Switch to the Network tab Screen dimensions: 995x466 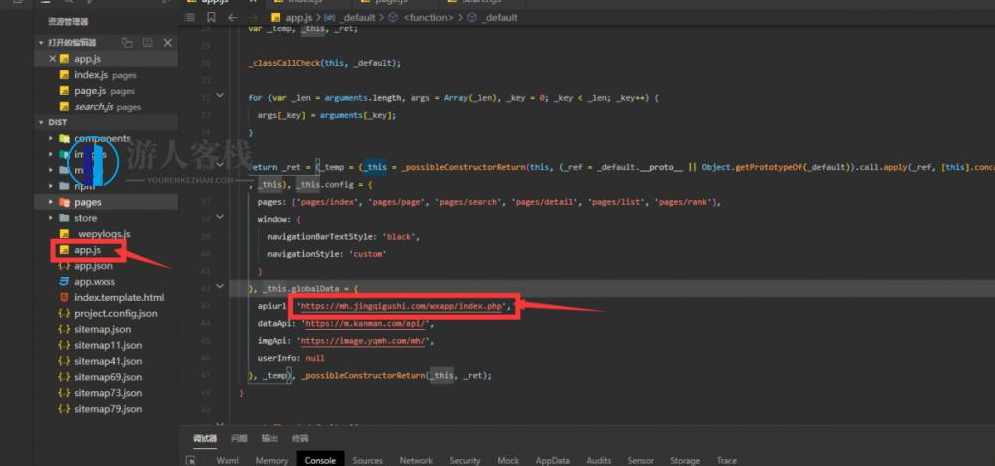tap(416, 460)
